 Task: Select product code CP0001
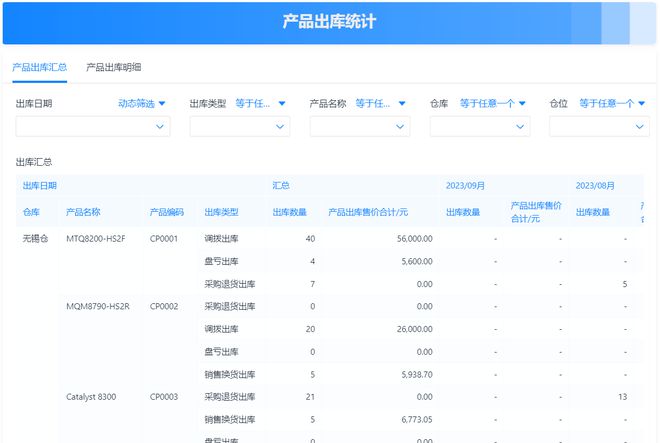pos(164,239)
